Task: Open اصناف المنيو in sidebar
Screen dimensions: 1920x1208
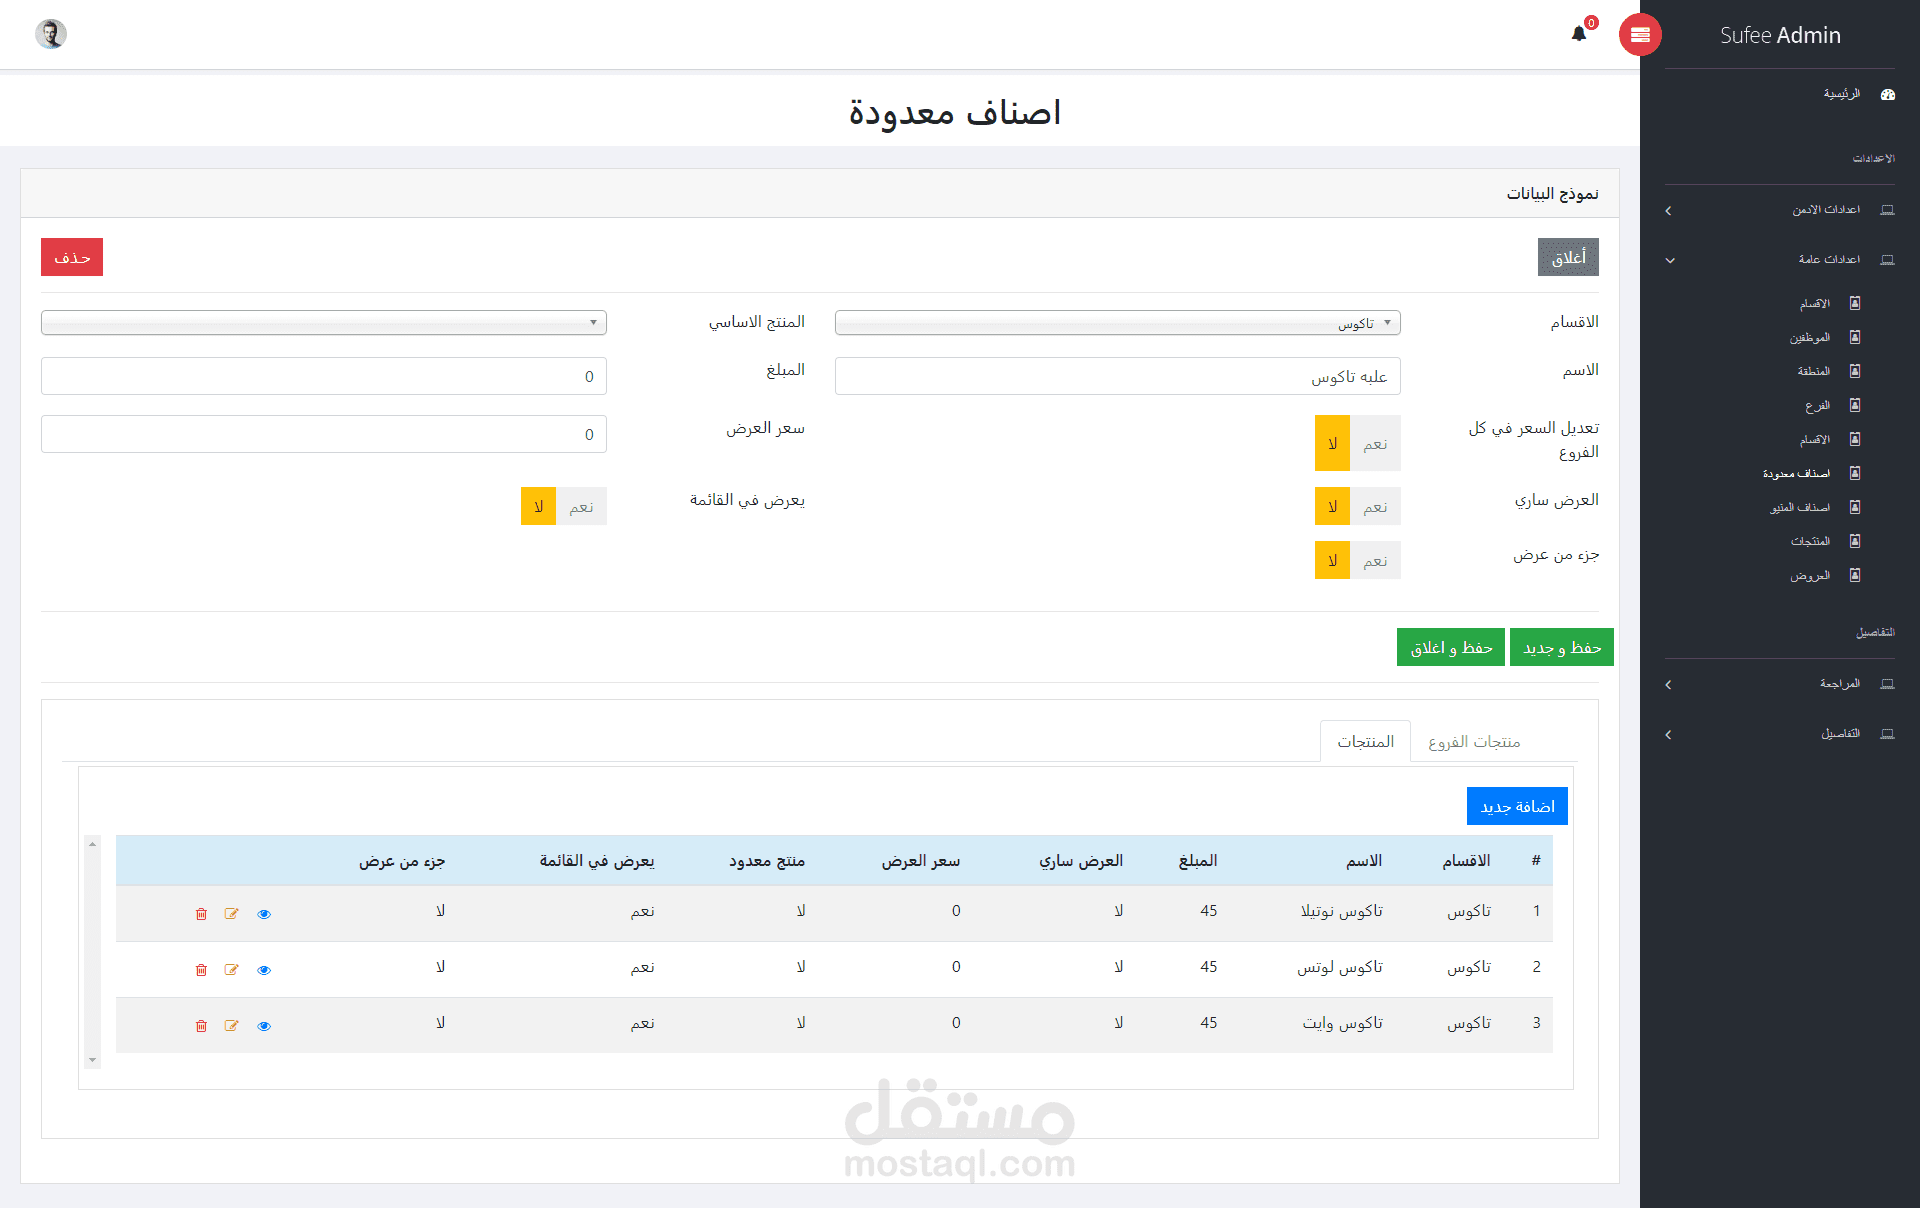Action: click(x=1800, y=508)
